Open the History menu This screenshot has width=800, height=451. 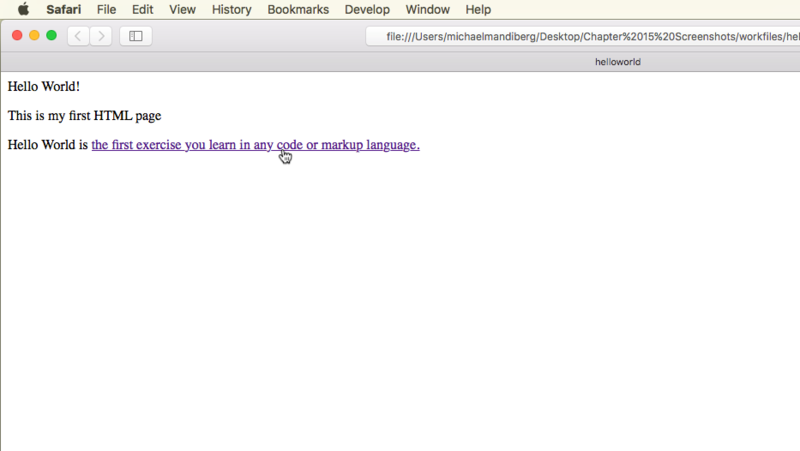click(x=231, y=9)
